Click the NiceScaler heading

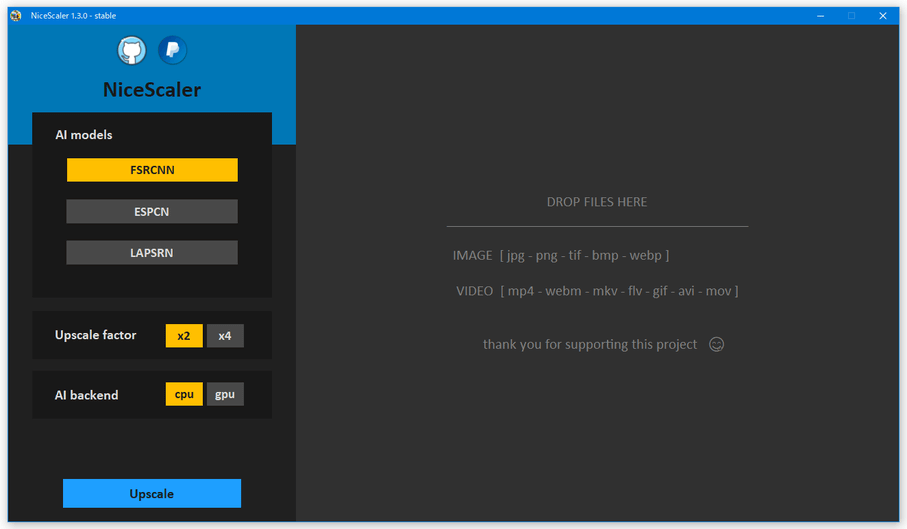click(x=152, y=90)
